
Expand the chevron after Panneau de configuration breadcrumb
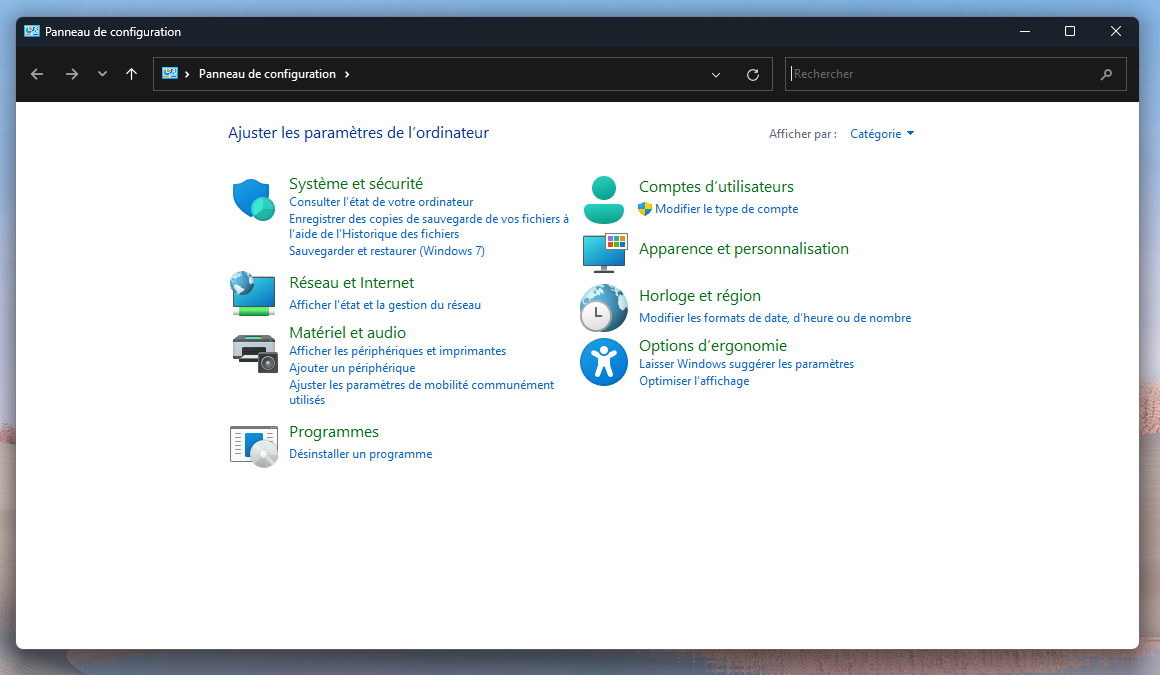click(x=347, y=74)
